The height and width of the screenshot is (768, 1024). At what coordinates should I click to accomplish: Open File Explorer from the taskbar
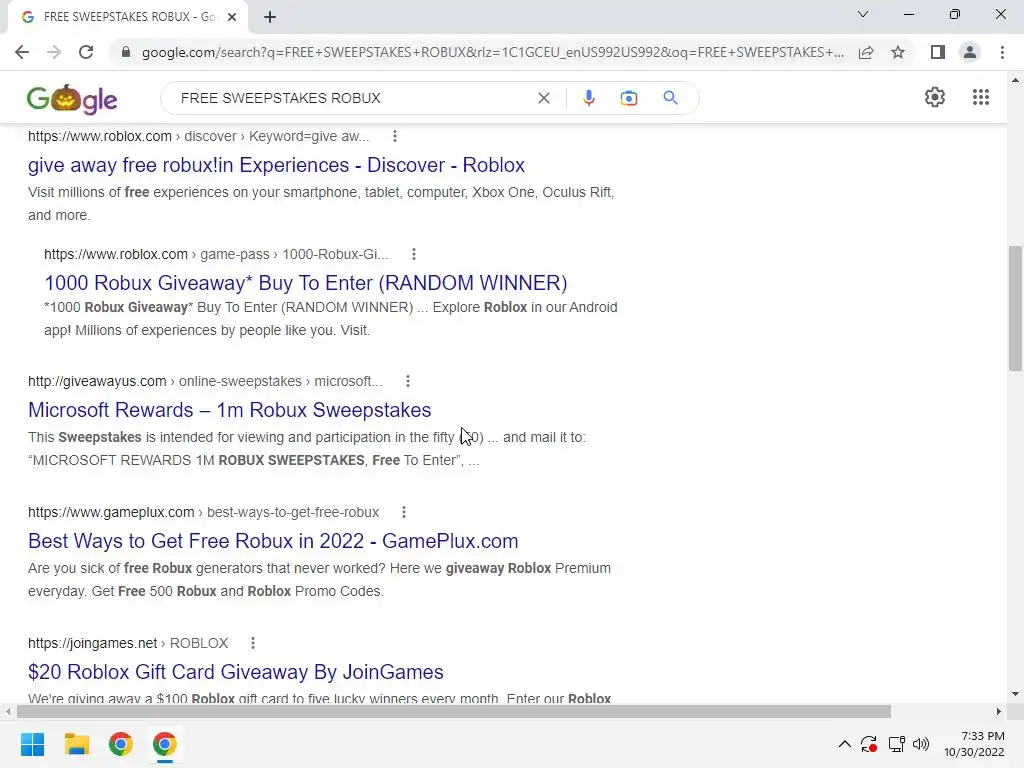point(76,744)
